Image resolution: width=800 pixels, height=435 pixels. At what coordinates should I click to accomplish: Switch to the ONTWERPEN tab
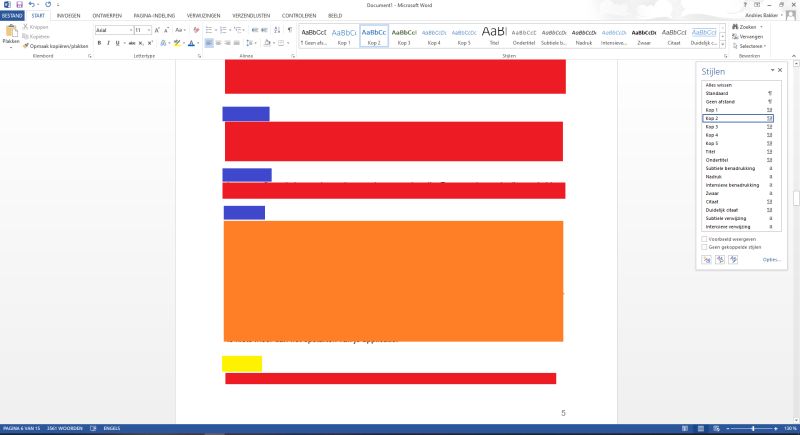coord(107,16)
